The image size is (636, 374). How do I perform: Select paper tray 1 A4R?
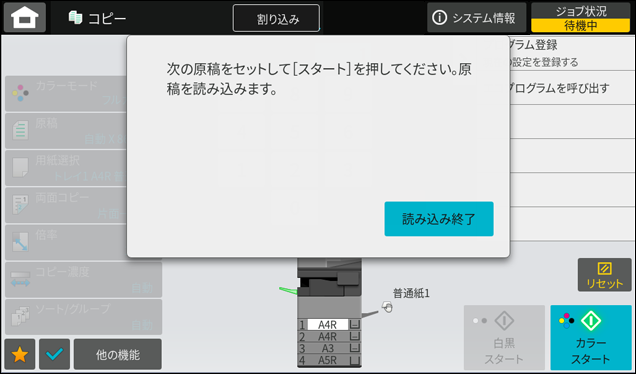(x=329, y=325)
